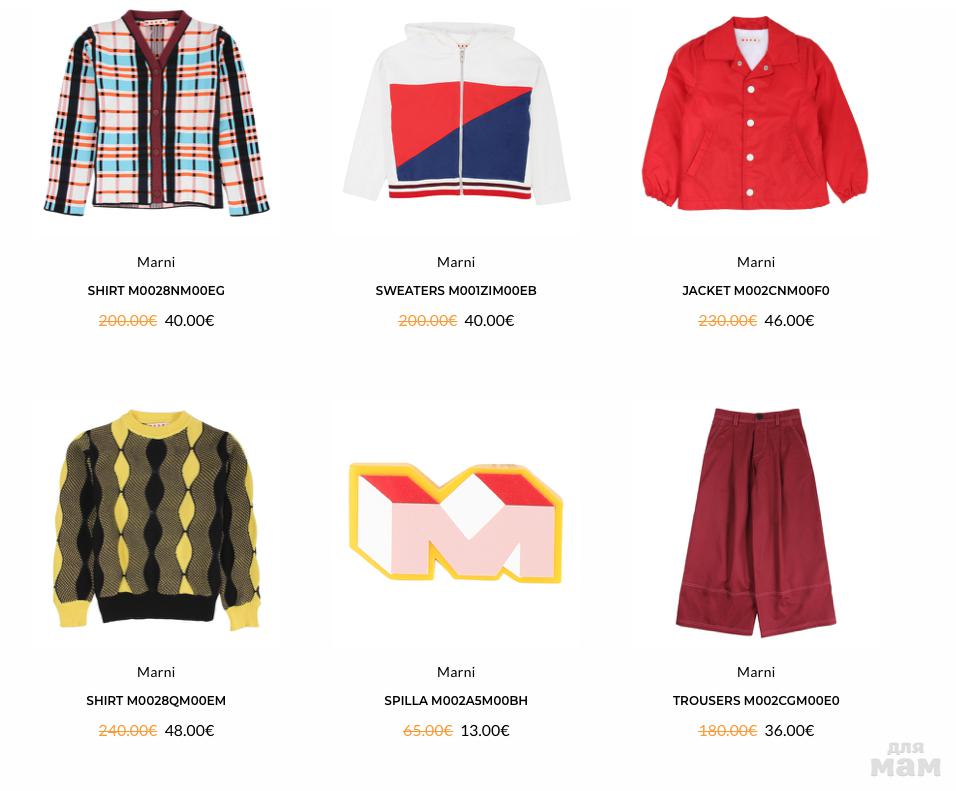This screenshot has width=956, height=791.
Task: Open the M-shaped pin brooch image
Action: click(x=456, y=522)
